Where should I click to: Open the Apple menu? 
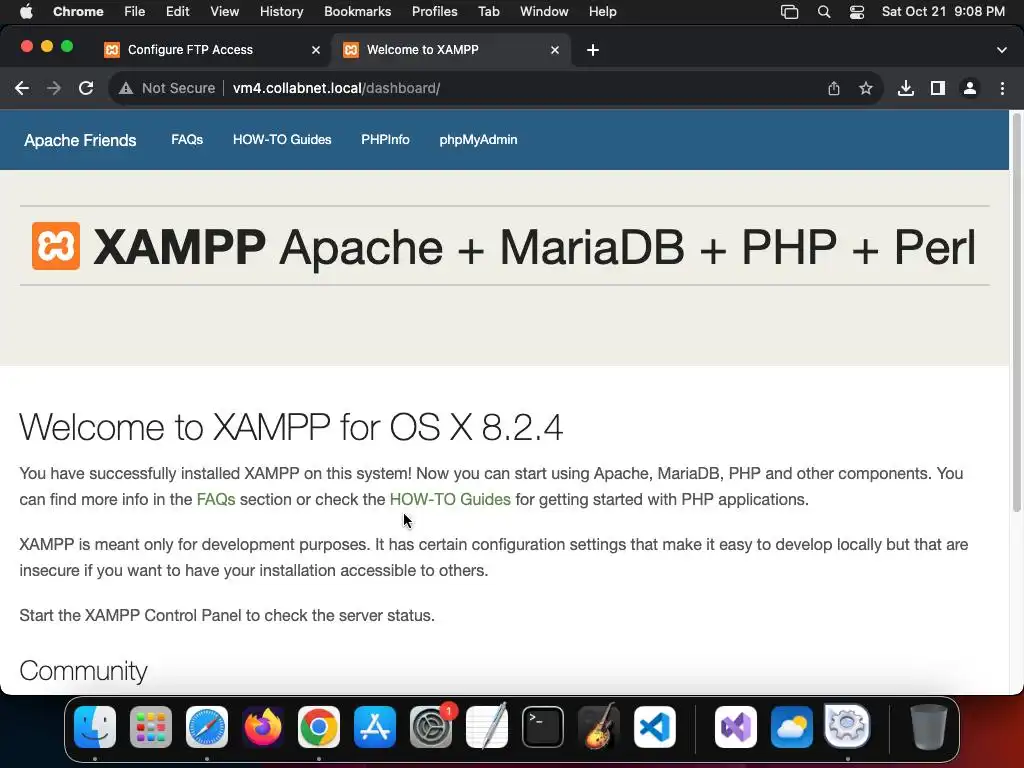tap(26, 12)
